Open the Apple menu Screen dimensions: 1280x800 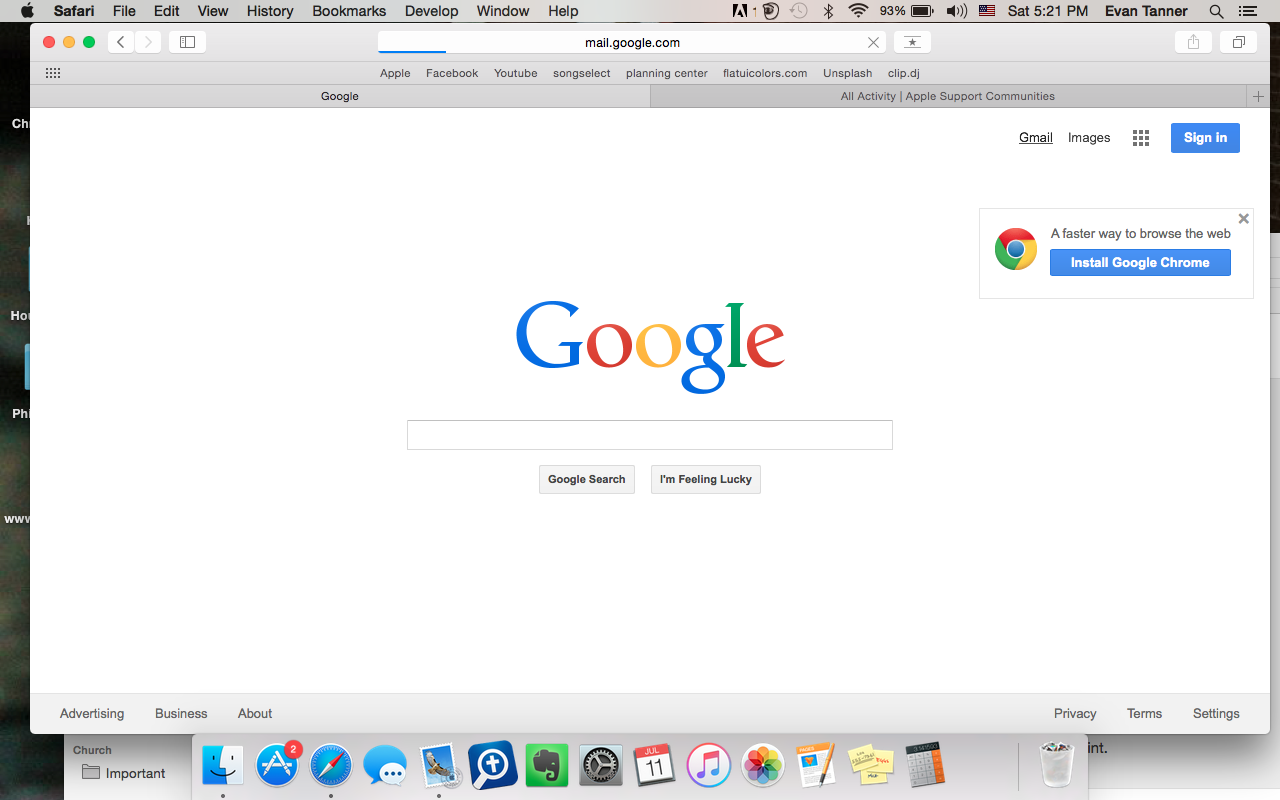click(x=26, y=11)
